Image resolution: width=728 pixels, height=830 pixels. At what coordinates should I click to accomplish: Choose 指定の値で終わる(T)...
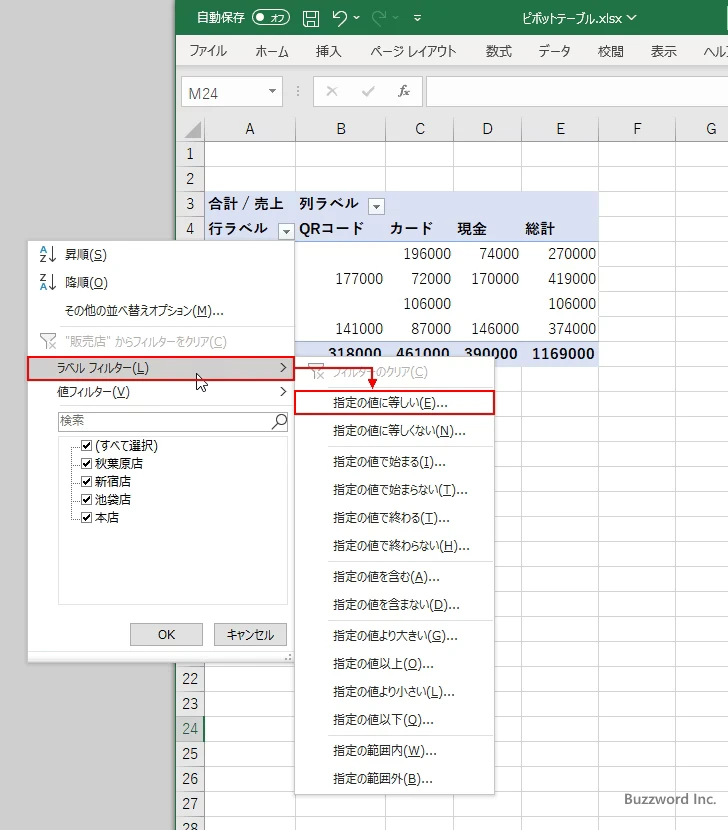click(x=394, y=518)
